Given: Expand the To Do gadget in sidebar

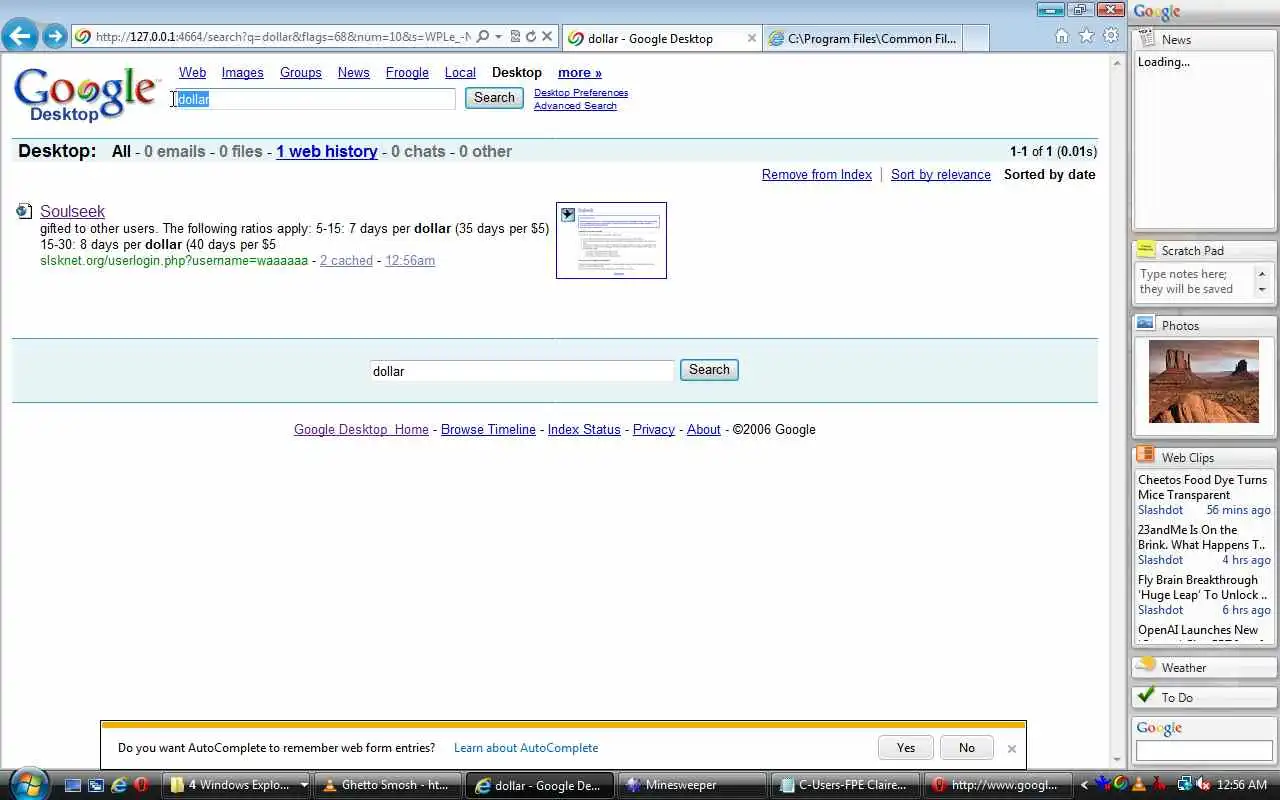Looking at the screenshot, I should pyautogui.click(x=1204, y=697).
